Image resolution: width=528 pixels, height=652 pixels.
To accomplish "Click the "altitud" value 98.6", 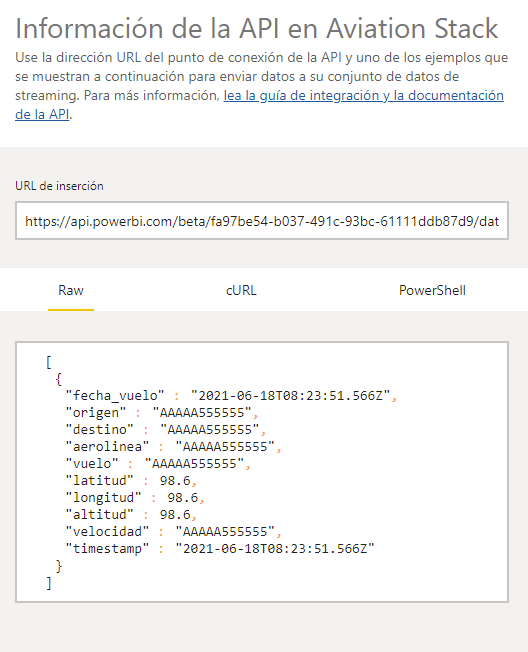I will point(175,515).
